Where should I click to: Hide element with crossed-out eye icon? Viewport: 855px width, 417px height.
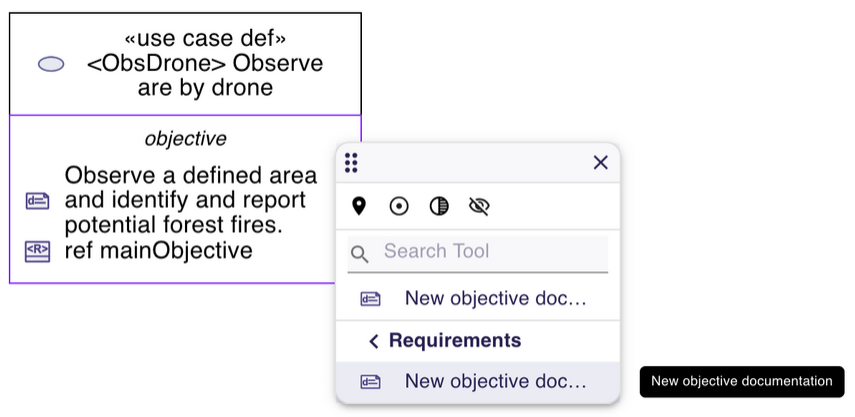479,206
